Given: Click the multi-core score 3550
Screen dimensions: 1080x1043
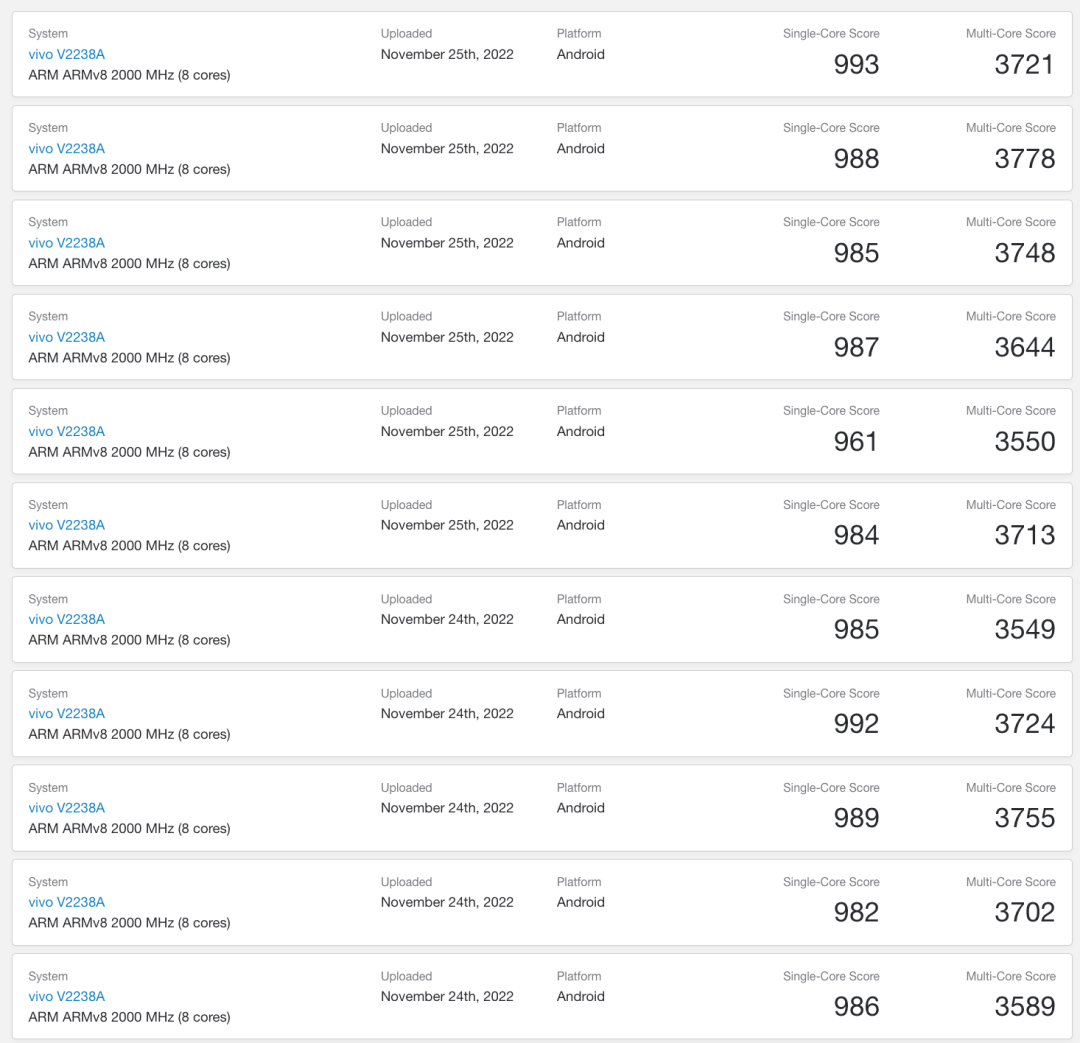Looking at the screenshot, I should tap(1024, 442).
